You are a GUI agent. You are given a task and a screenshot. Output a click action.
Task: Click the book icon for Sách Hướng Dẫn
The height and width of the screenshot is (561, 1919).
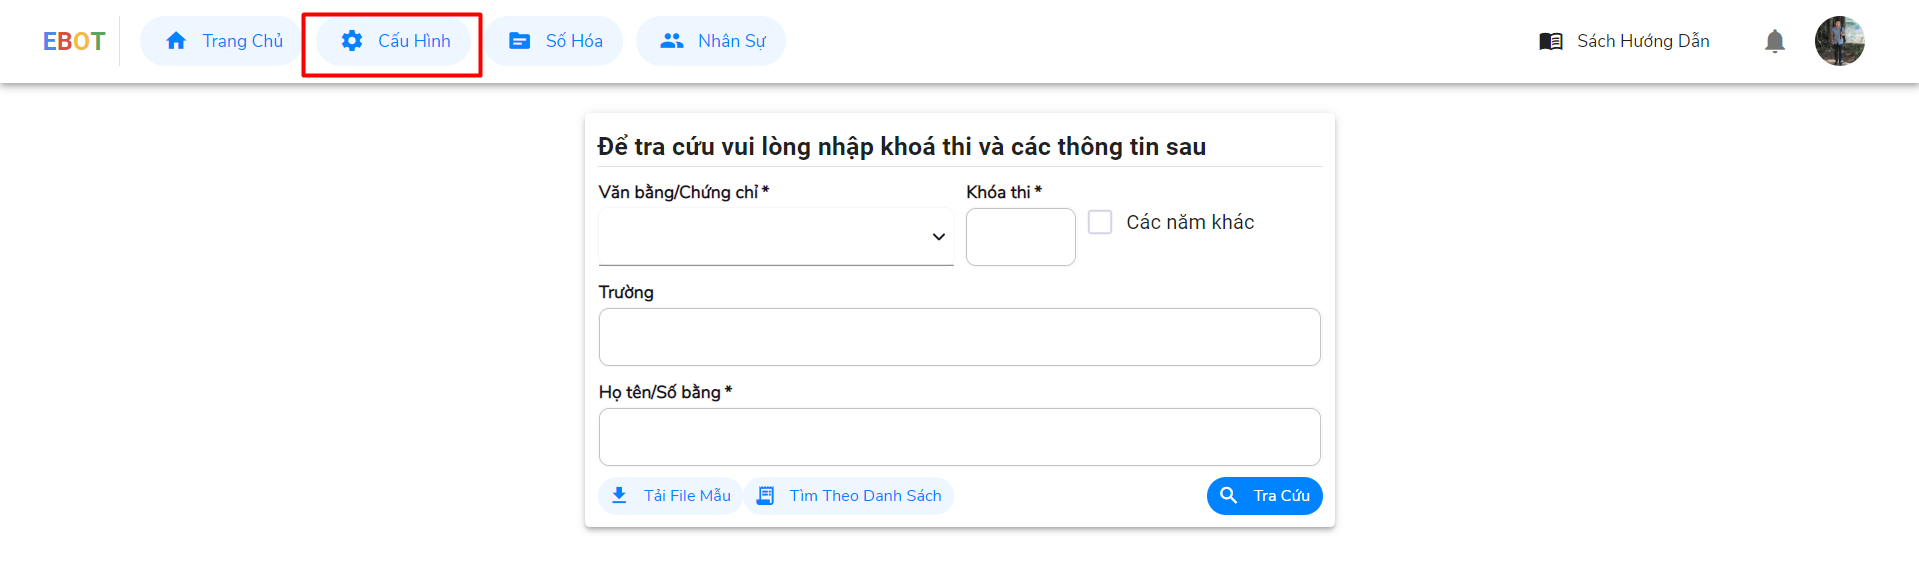1551,41
